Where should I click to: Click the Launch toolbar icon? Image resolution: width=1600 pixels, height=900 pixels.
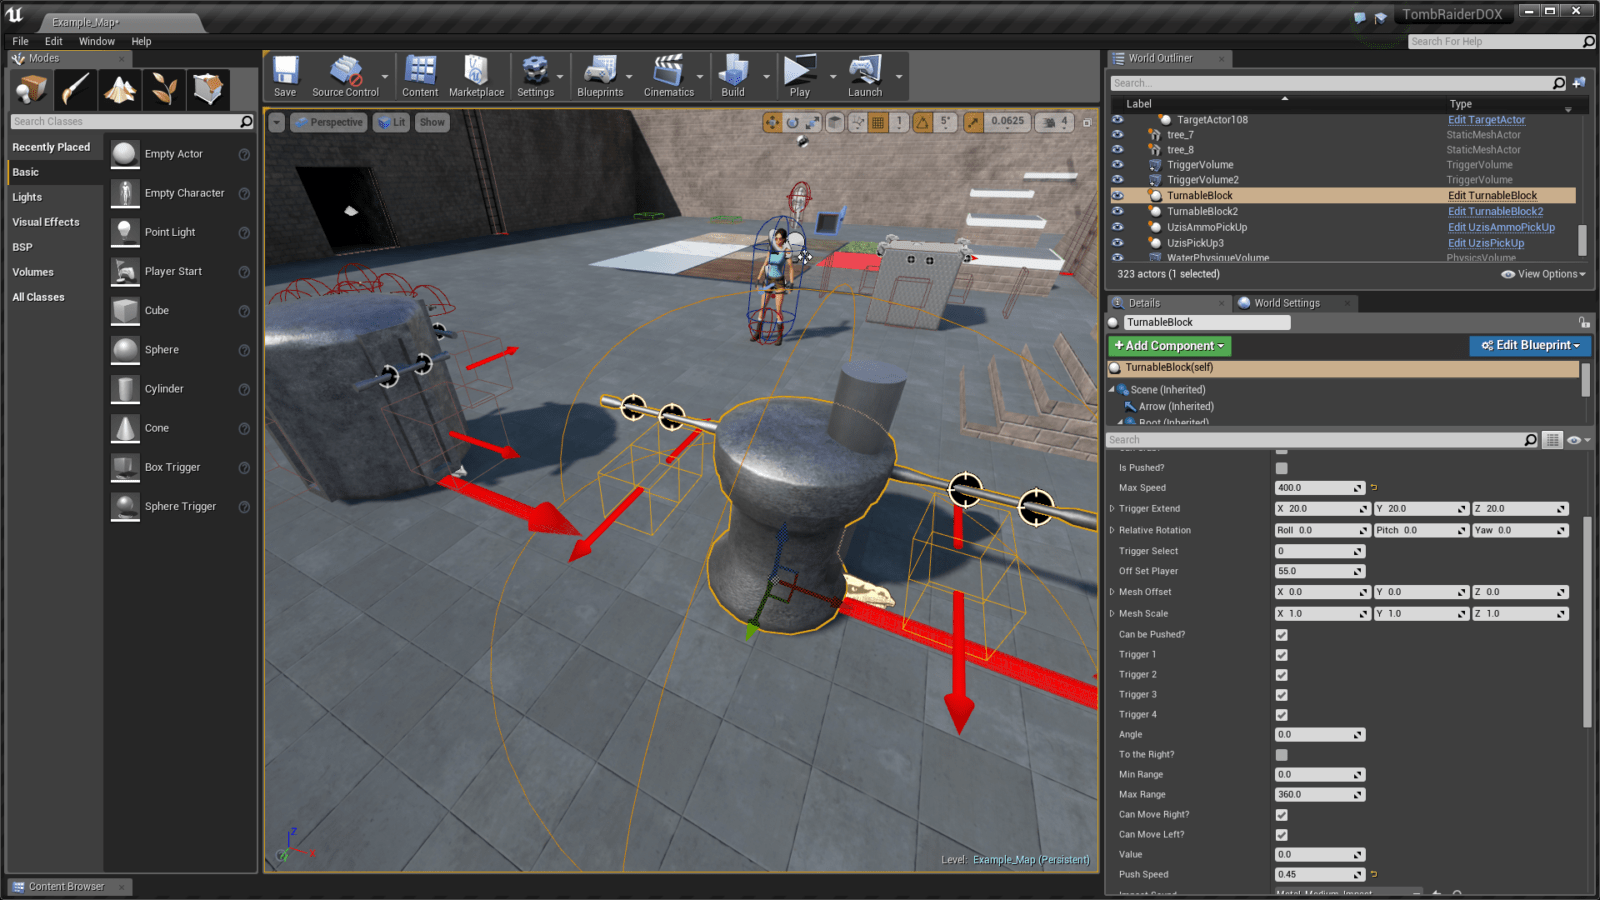click(x=865, y=76)
